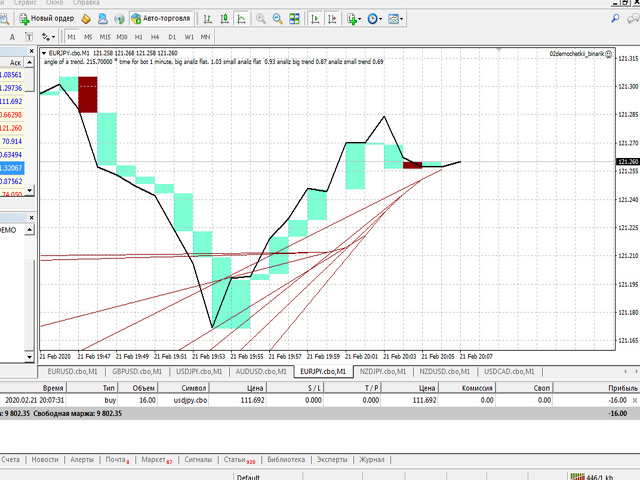Switch to the GBPUSD.cbo,M1 chart tab
The width and height of the screenshot is (640, 480).
tap(137, 371)
